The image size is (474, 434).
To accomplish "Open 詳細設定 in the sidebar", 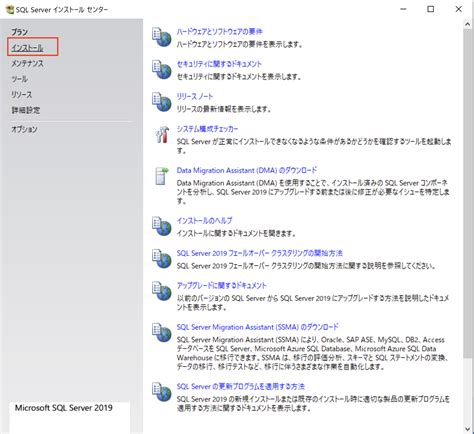I will (26, 110).
